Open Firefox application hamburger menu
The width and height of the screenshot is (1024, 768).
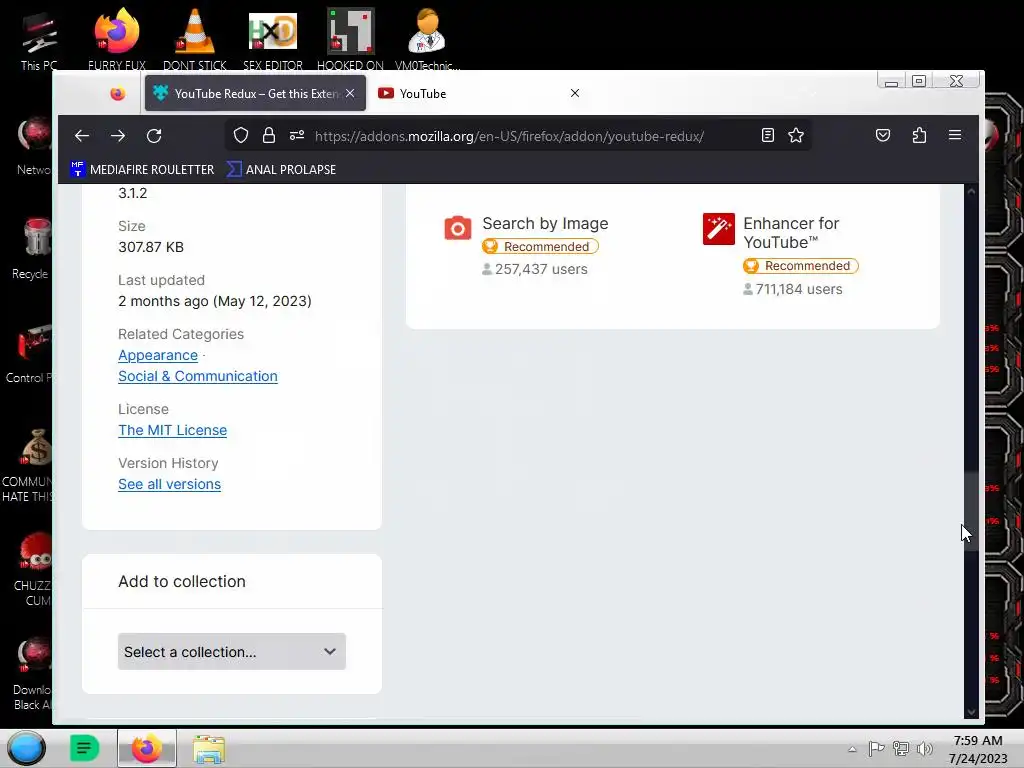coord(955,135)
